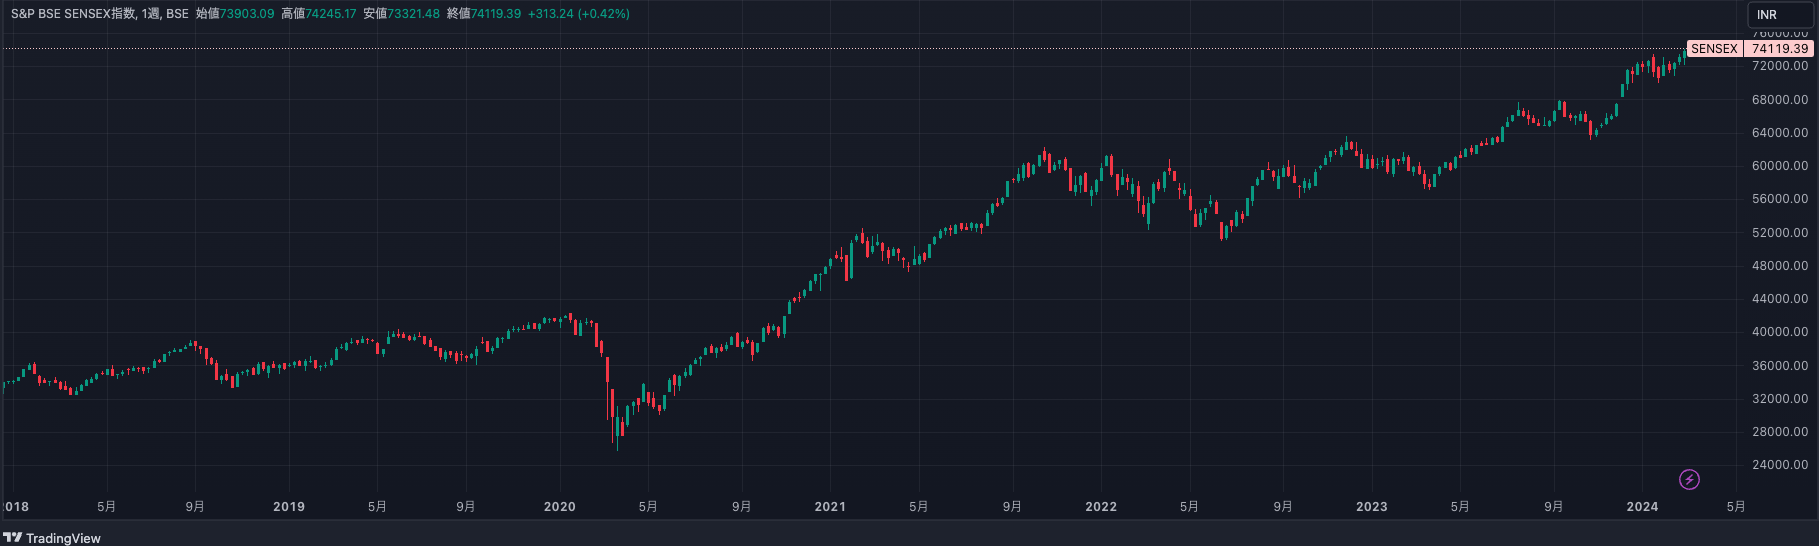Click the 1週 interval label
The height and width of the screenshot is (546, 1819).
(151, 14)
